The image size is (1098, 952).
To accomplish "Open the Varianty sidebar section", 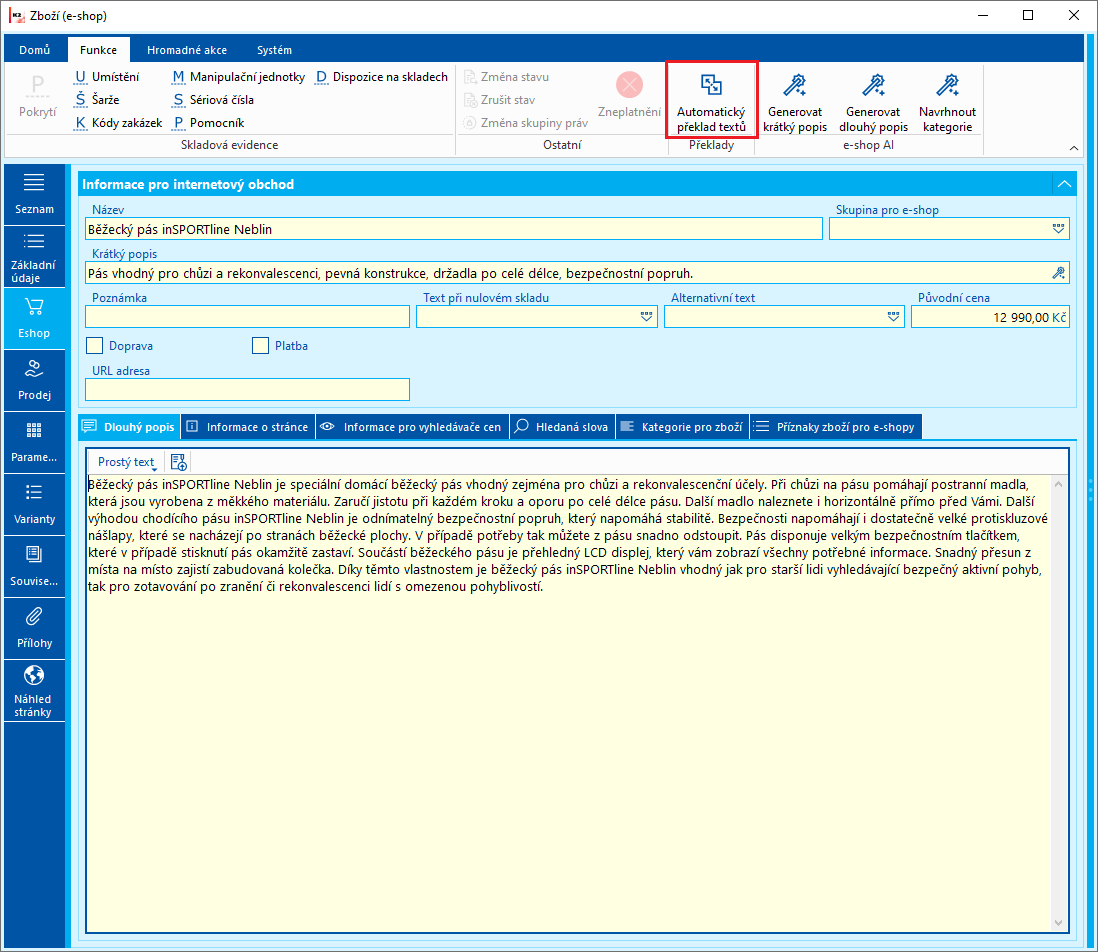I will click(x=34, y=505).
